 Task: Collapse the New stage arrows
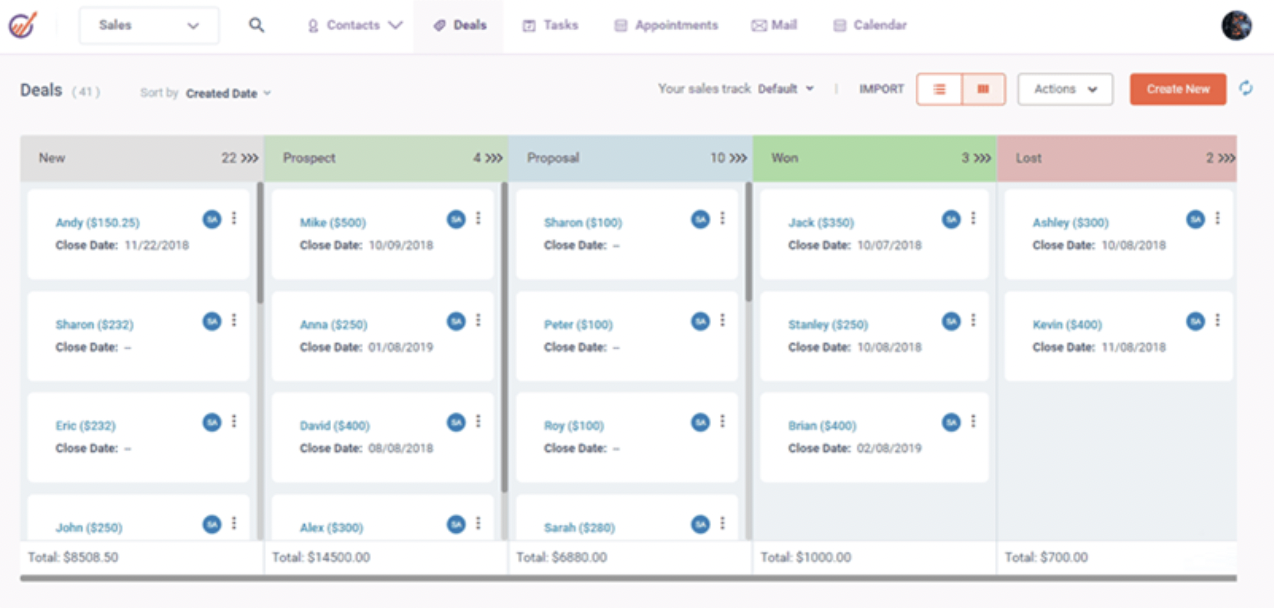(x=250, y=158)
